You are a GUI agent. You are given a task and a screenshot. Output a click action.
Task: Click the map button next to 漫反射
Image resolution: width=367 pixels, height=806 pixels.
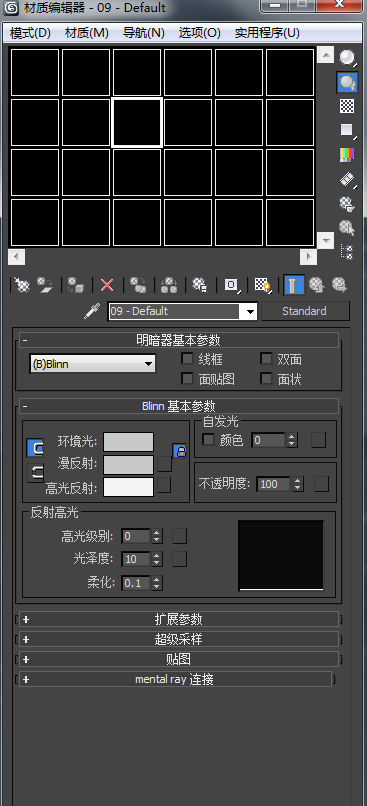[164, 464]
